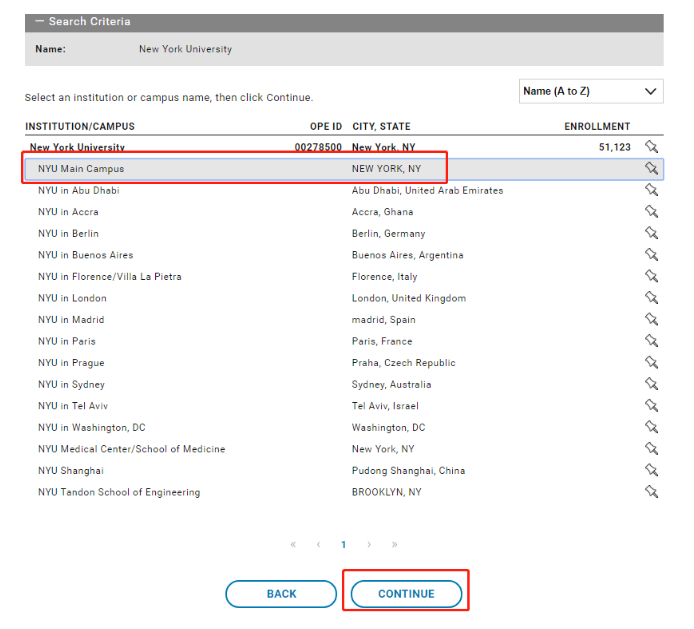This screenshot has height=629, width=694.
Task: Click the BROOKLYN, NY city cell
Action: point(386,492)
